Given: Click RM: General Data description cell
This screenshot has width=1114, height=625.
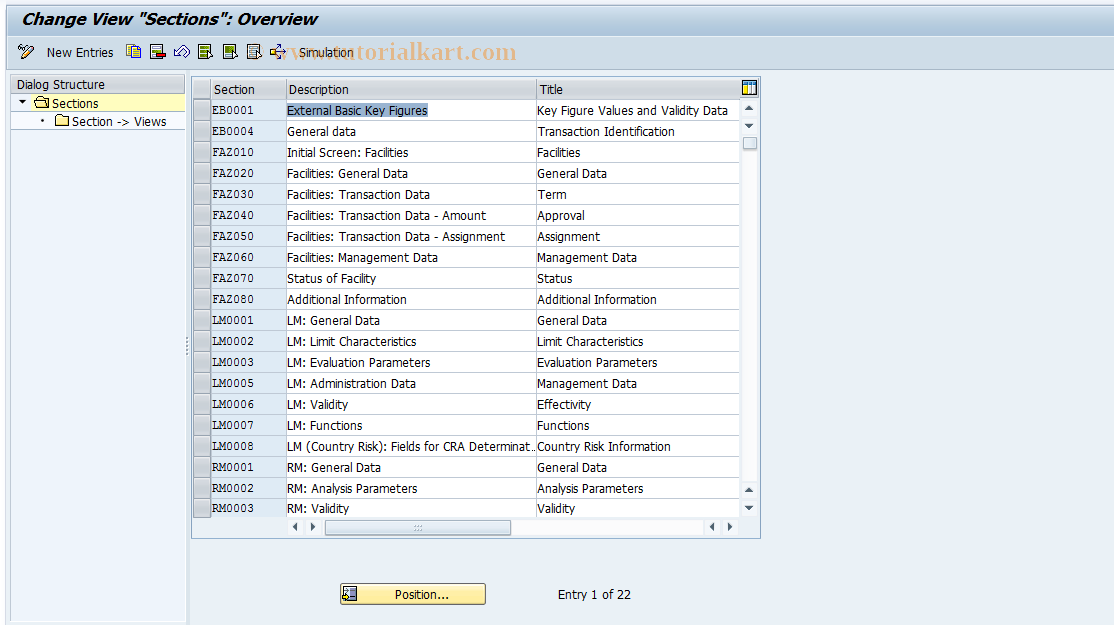Looking at the screenshot, I should click(x=411, y=467).
